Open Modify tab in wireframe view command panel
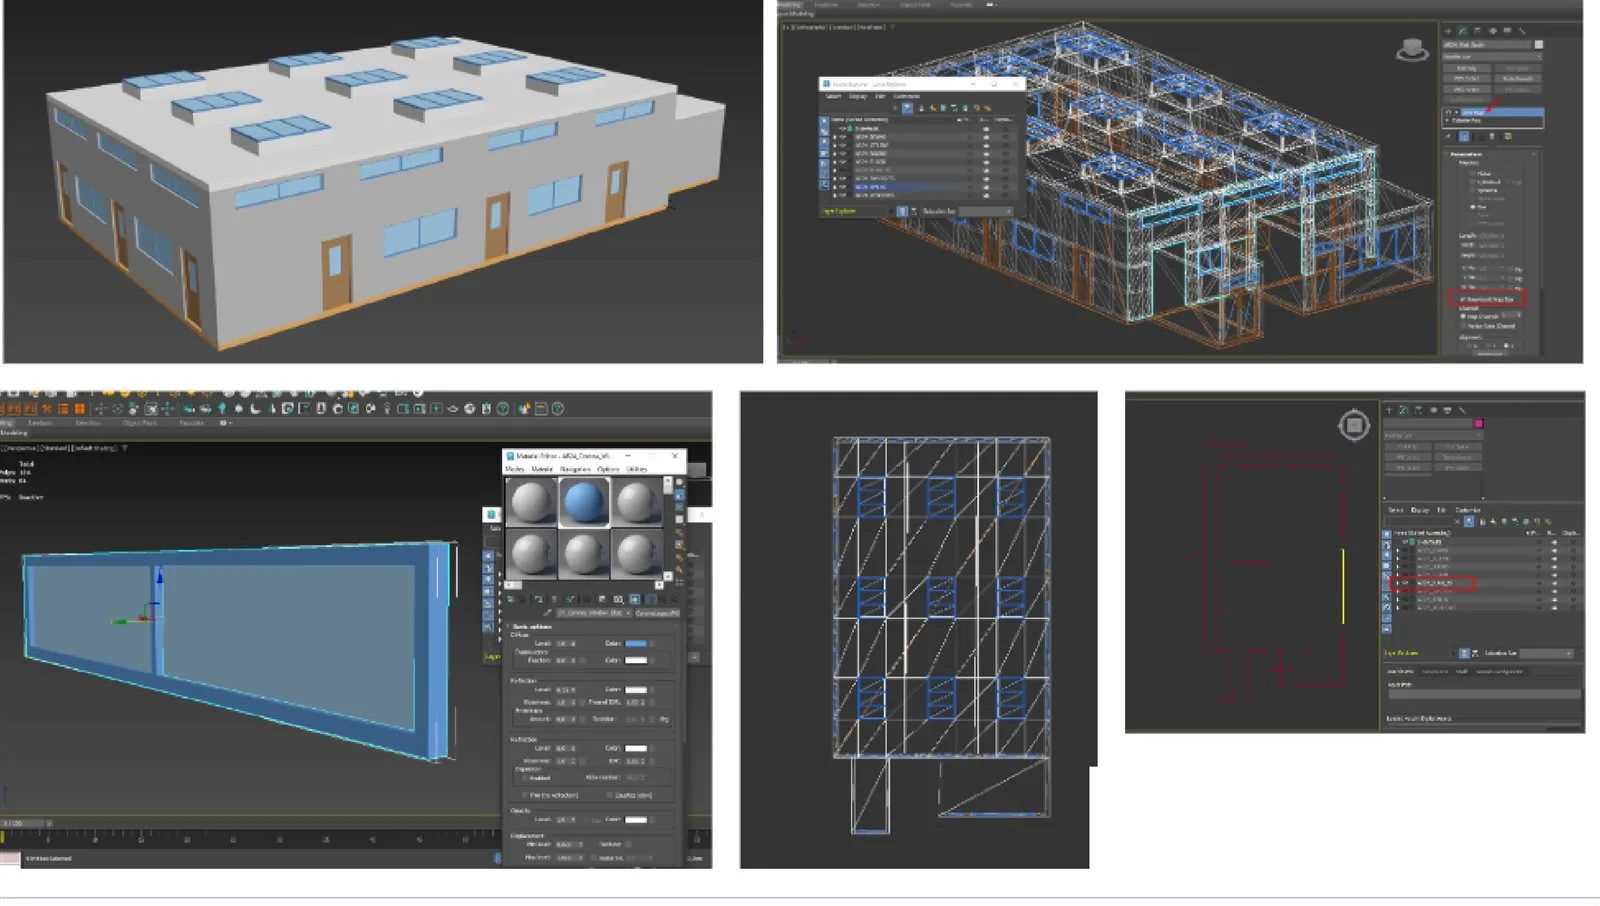The image size is (1600, 906). 1463,30
